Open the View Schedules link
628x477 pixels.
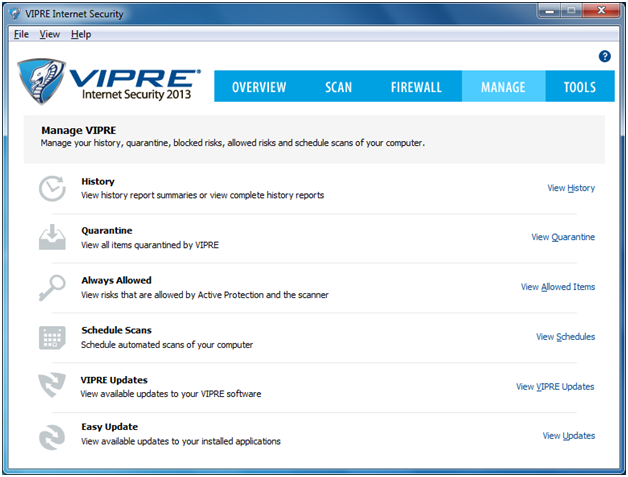tap(566, 337)
